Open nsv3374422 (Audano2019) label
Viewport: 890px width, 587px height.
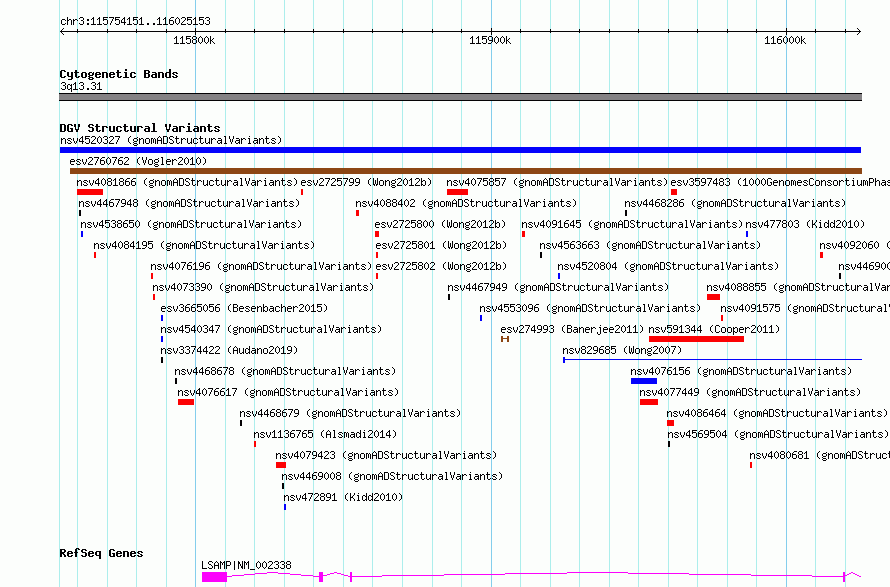(229, 350)
